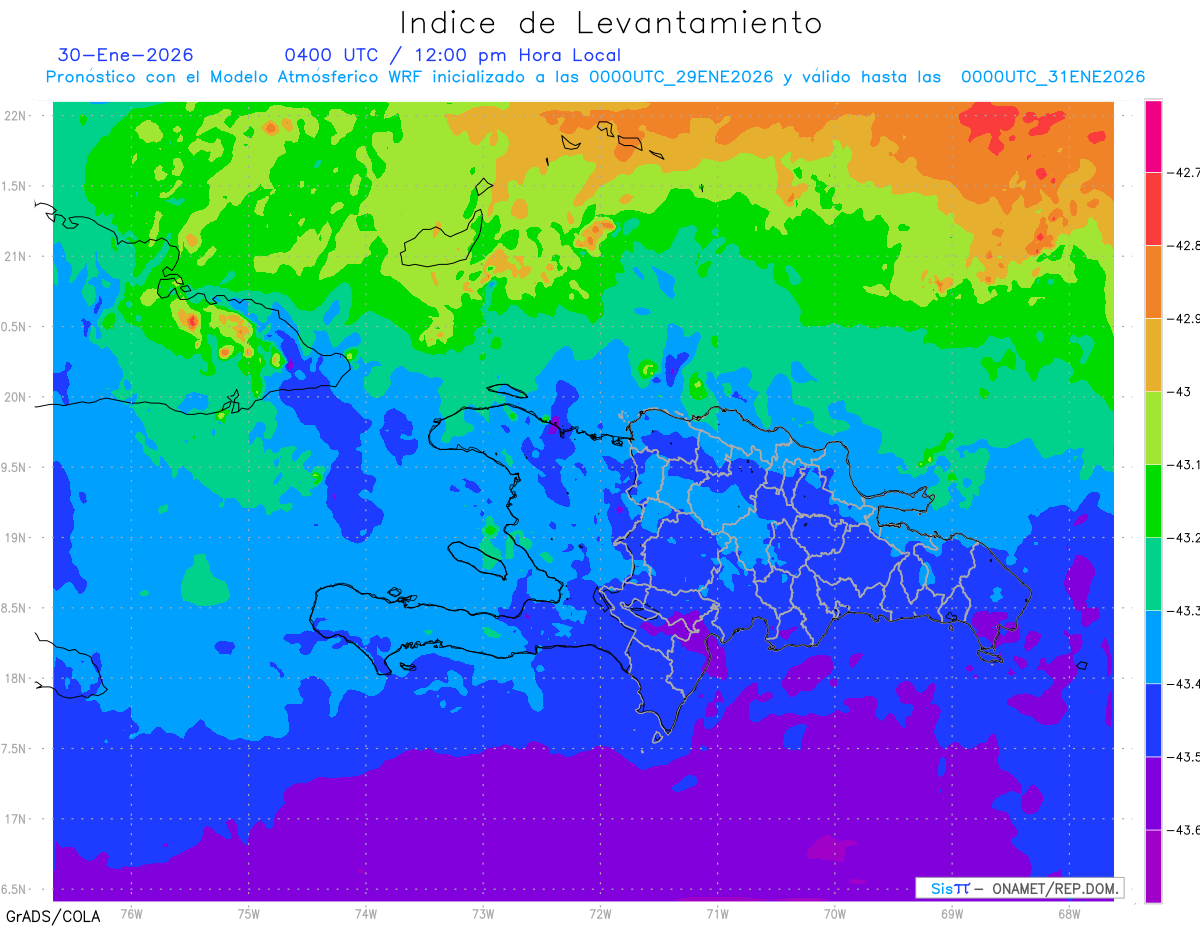
Task: Pick the red swatch between -42.7 and -42.8
Action: (1153, 209)
